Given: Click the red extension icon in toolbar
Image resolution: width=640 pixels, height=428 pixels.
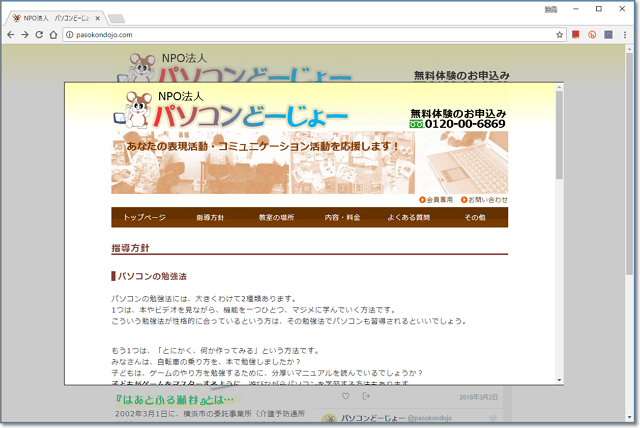Looking at the screenshot, I should (x=577, y=34).
